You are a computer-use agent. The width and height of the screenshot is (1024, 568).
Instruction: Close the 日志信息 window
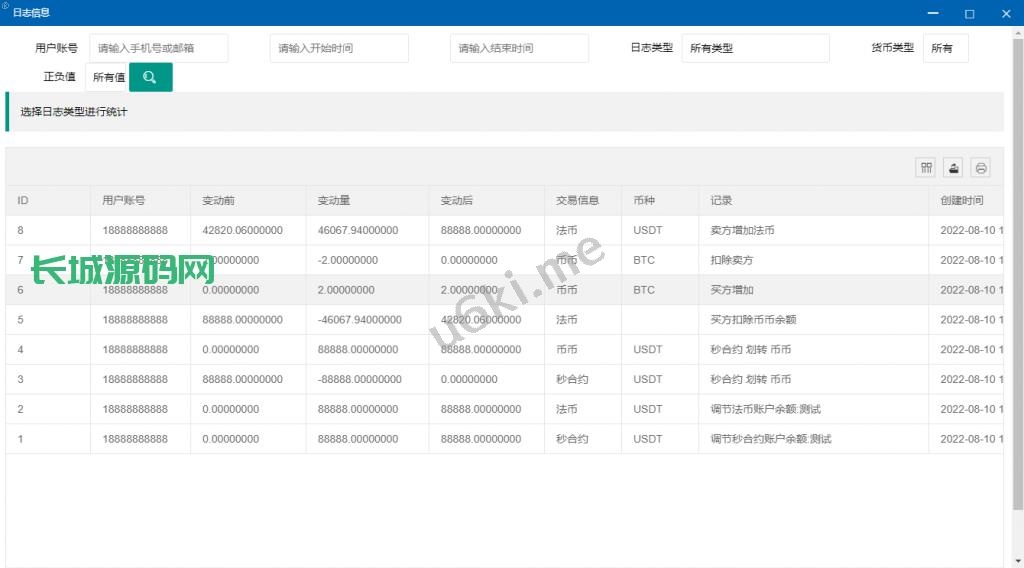pyautogui.click(x=1006, y=13)
